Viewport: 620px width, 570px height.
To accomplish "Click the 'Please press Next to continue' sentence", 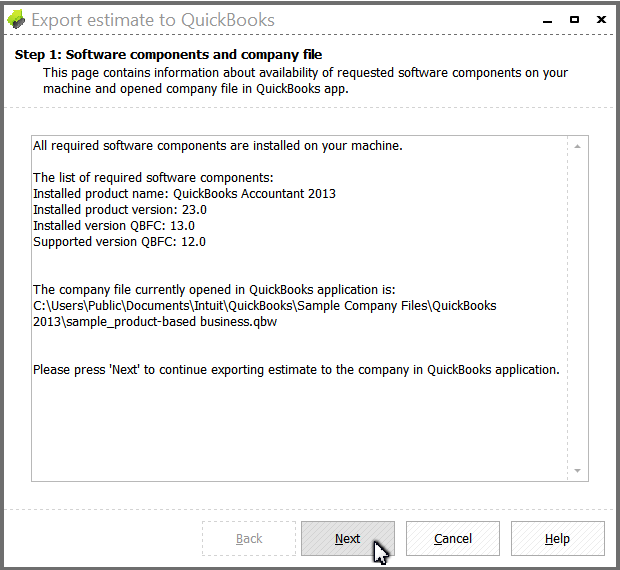I will click(x=296, y=370).
